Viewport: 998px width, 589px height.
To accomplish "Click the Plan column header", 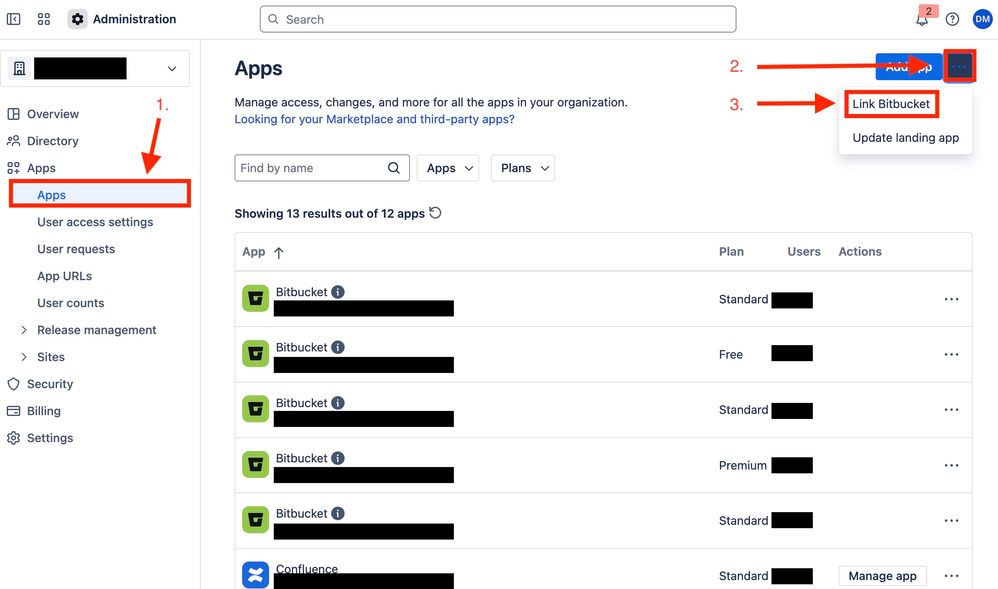I will point(731,252).
